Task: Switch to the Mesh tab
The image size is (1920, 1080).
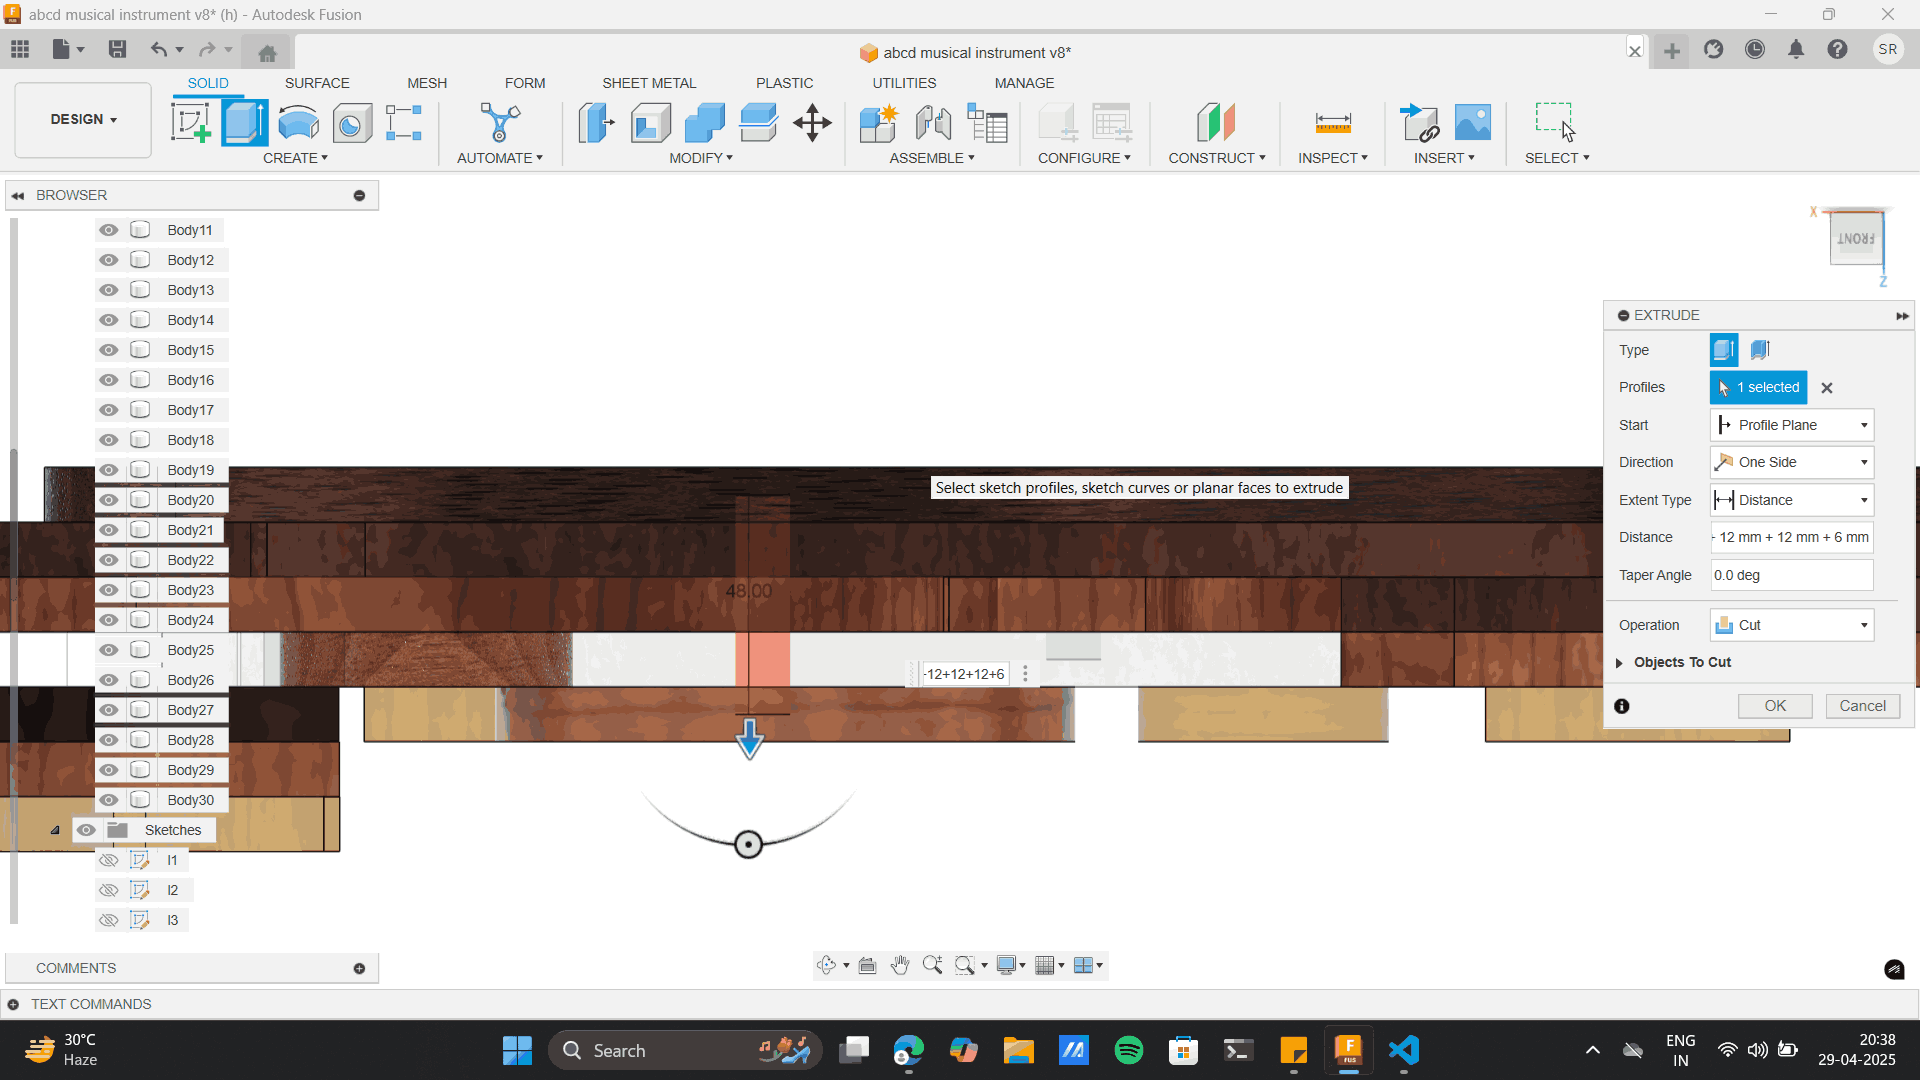Action: pos(427,83)
